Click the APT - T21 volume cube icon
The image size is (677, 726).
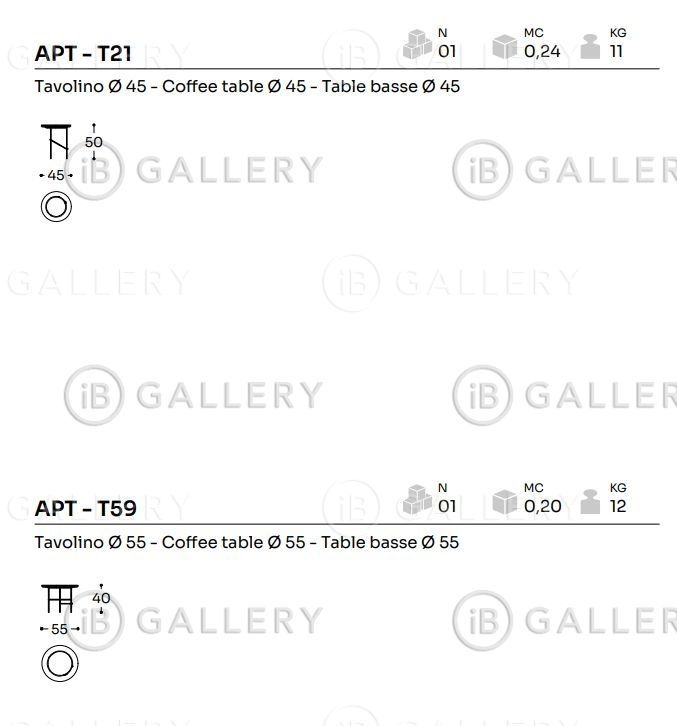[x=504, y=46]
